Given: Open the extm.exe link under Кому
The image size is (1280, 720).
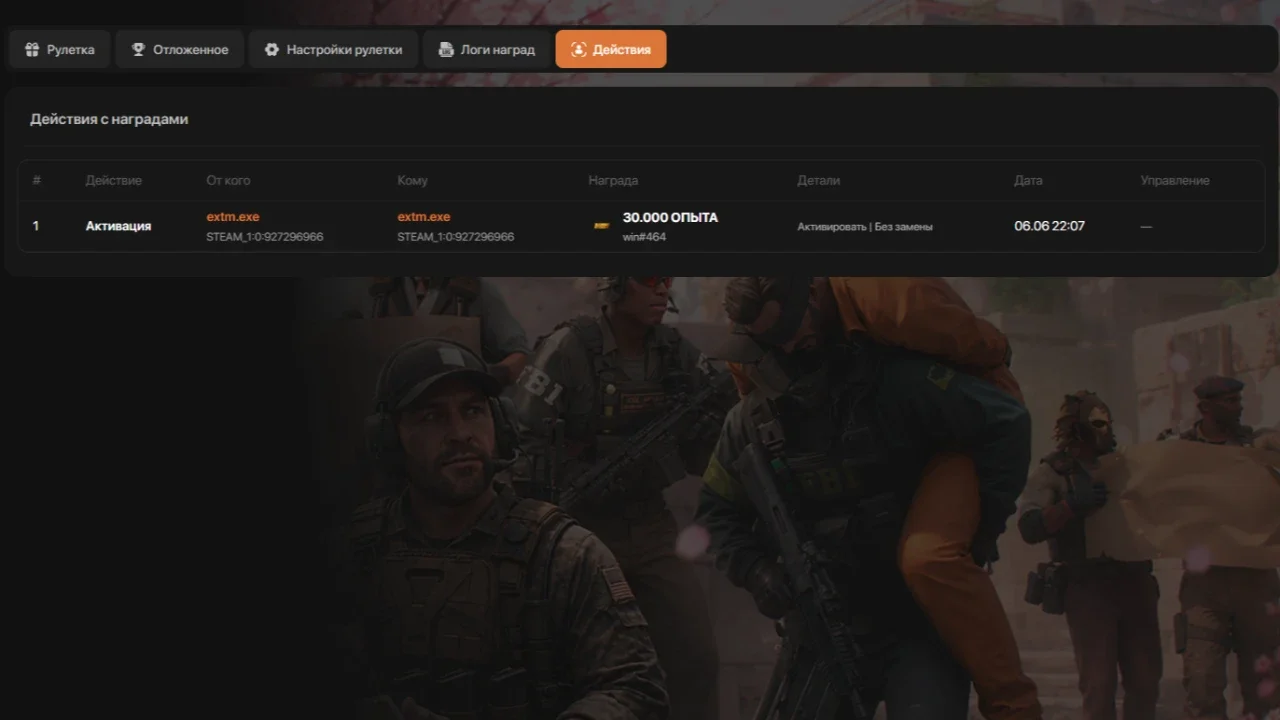Looking at the screenshot, I should pos(424,217).
